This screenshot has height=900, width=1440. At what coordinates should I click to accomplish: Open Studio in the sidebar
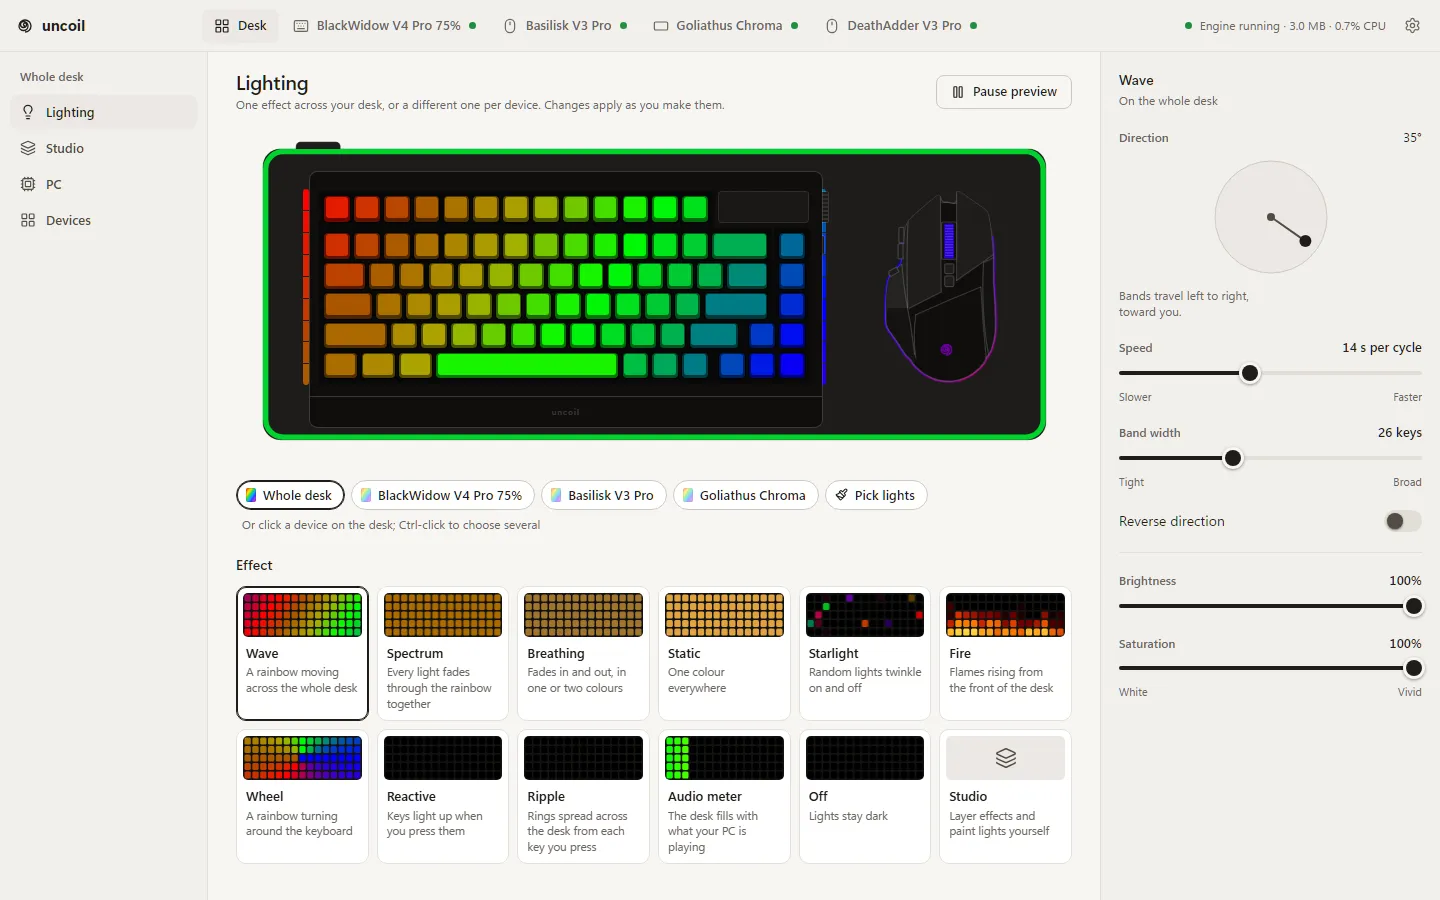pyautogui.click(x=104, y=148)
